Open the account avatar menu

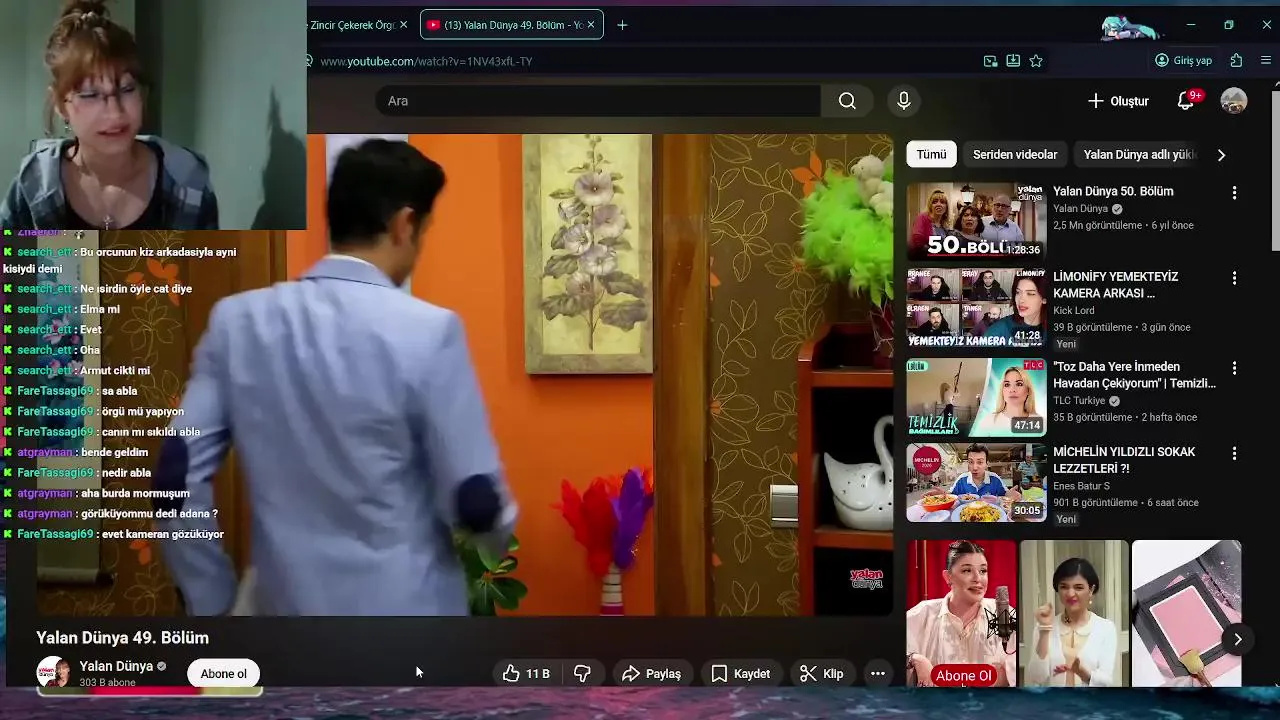point(1234,101)
